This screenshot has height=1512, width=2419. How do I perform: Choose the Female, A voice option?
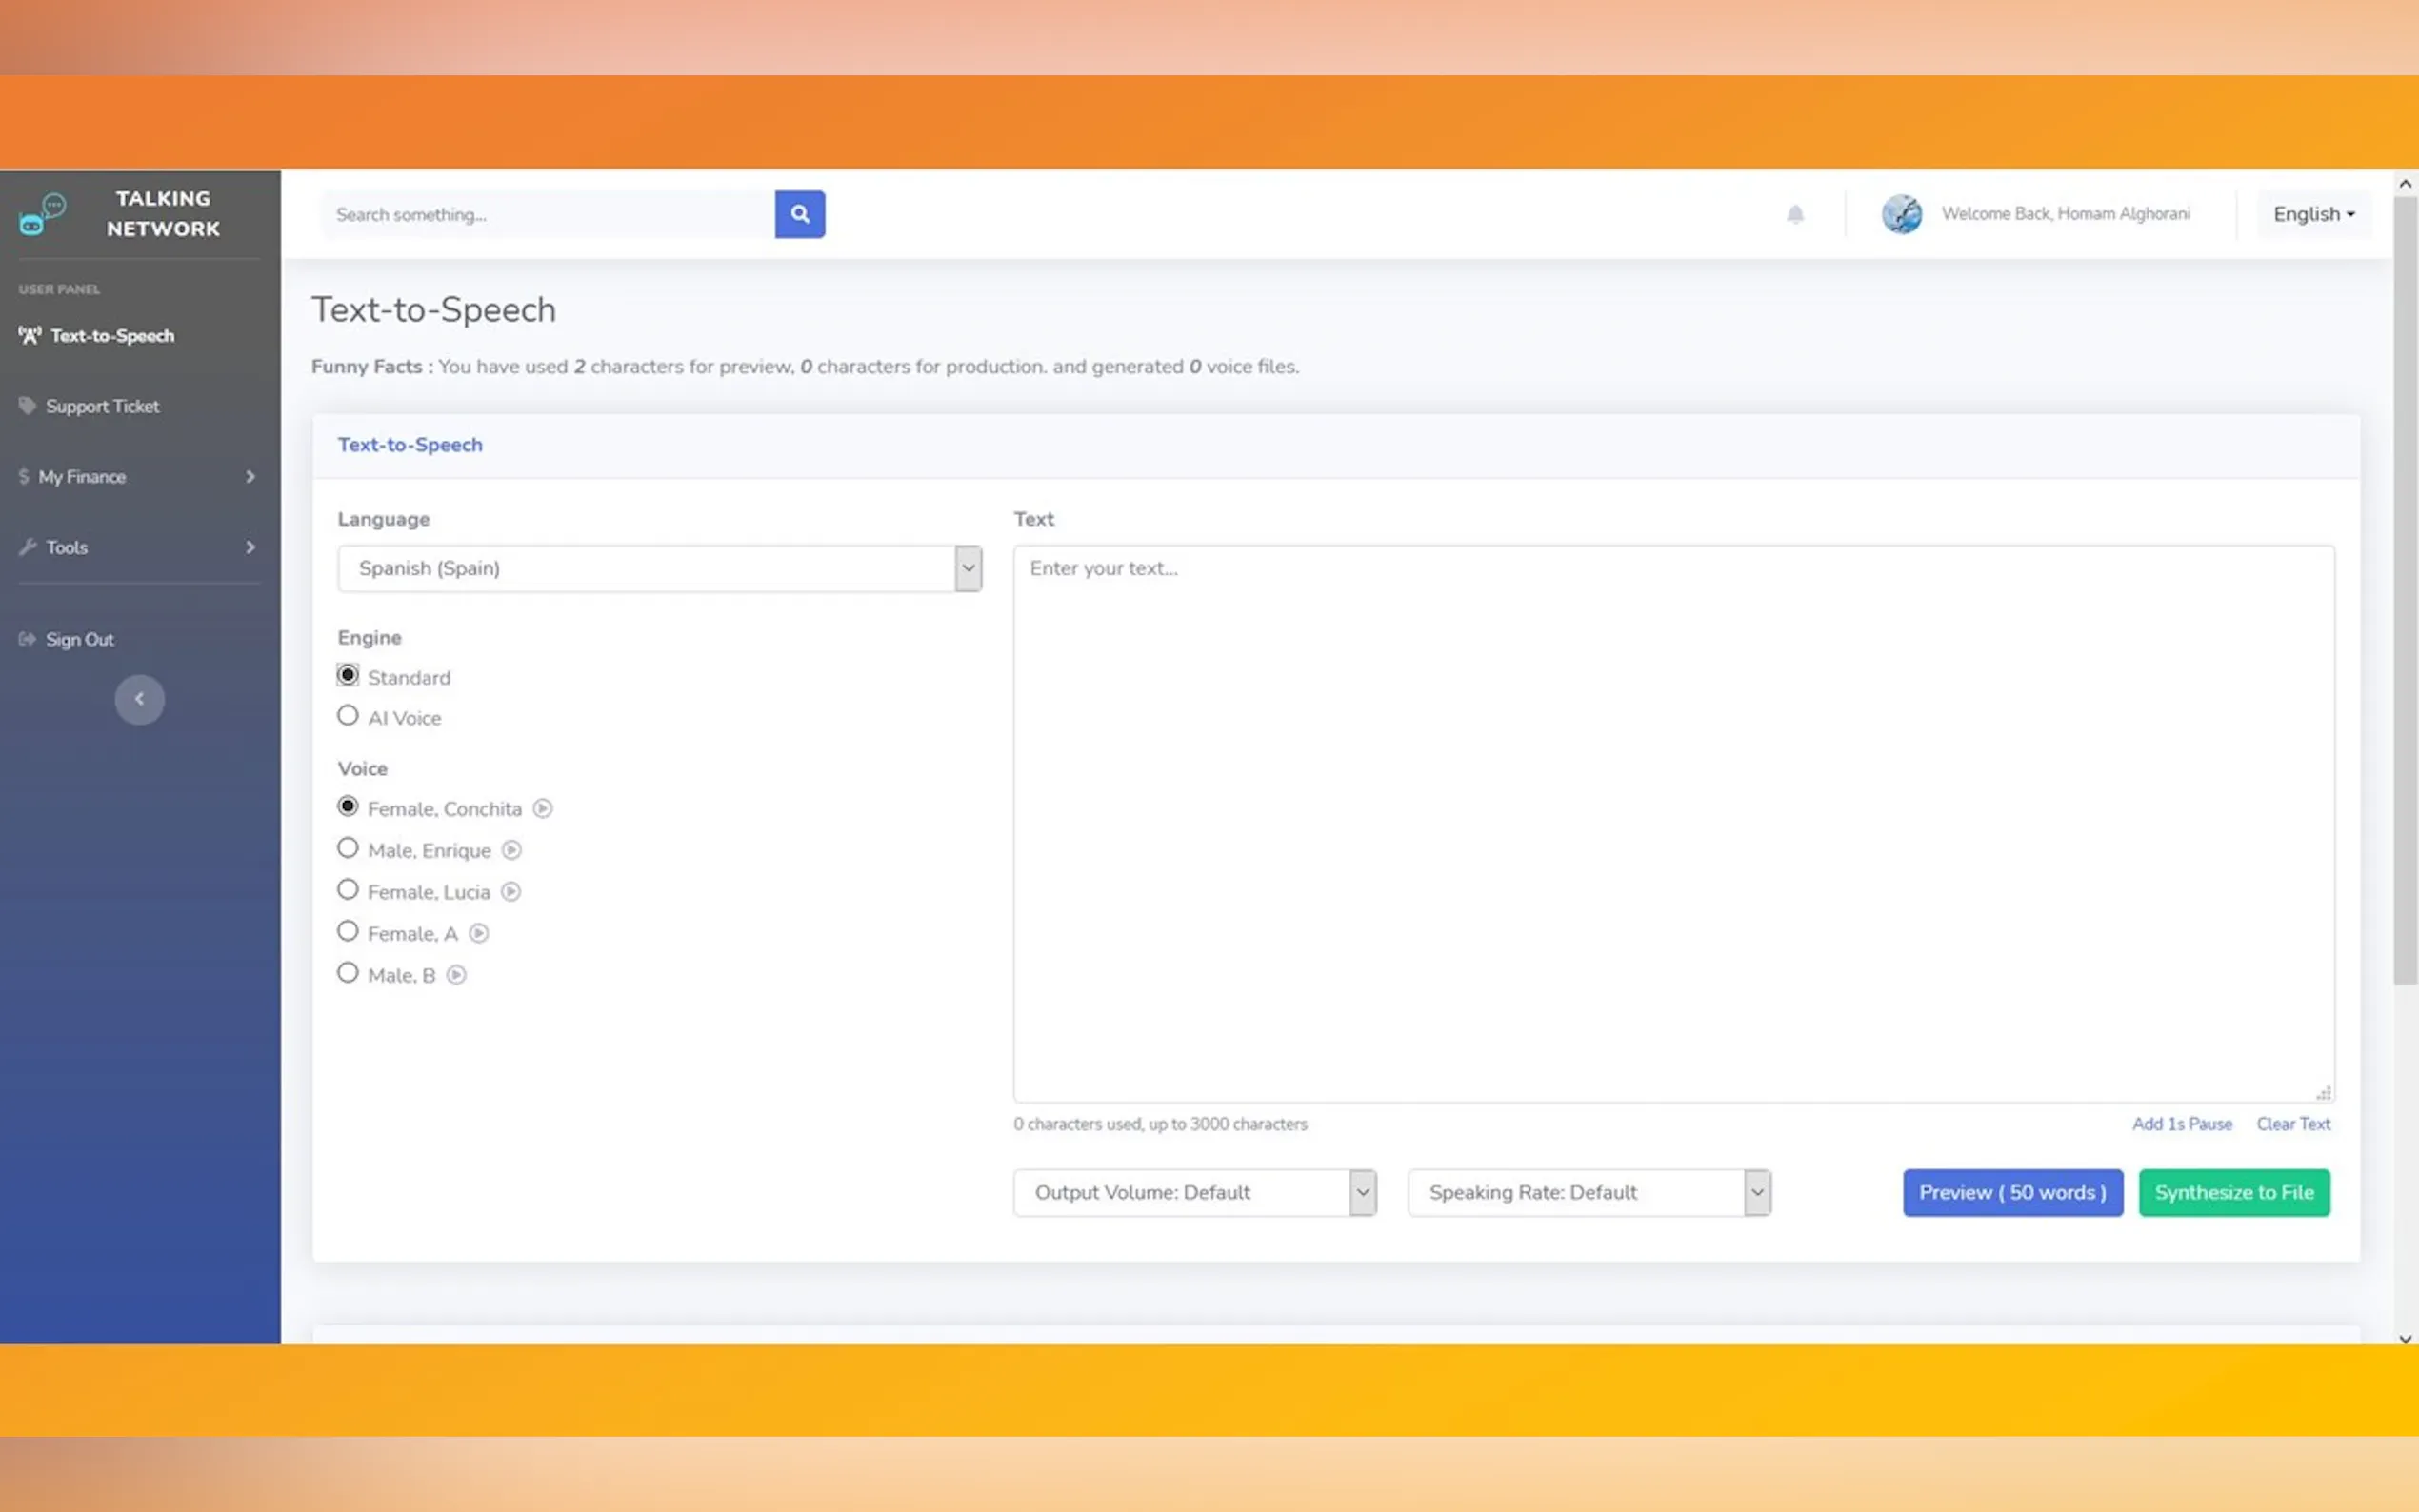point(347,932)
